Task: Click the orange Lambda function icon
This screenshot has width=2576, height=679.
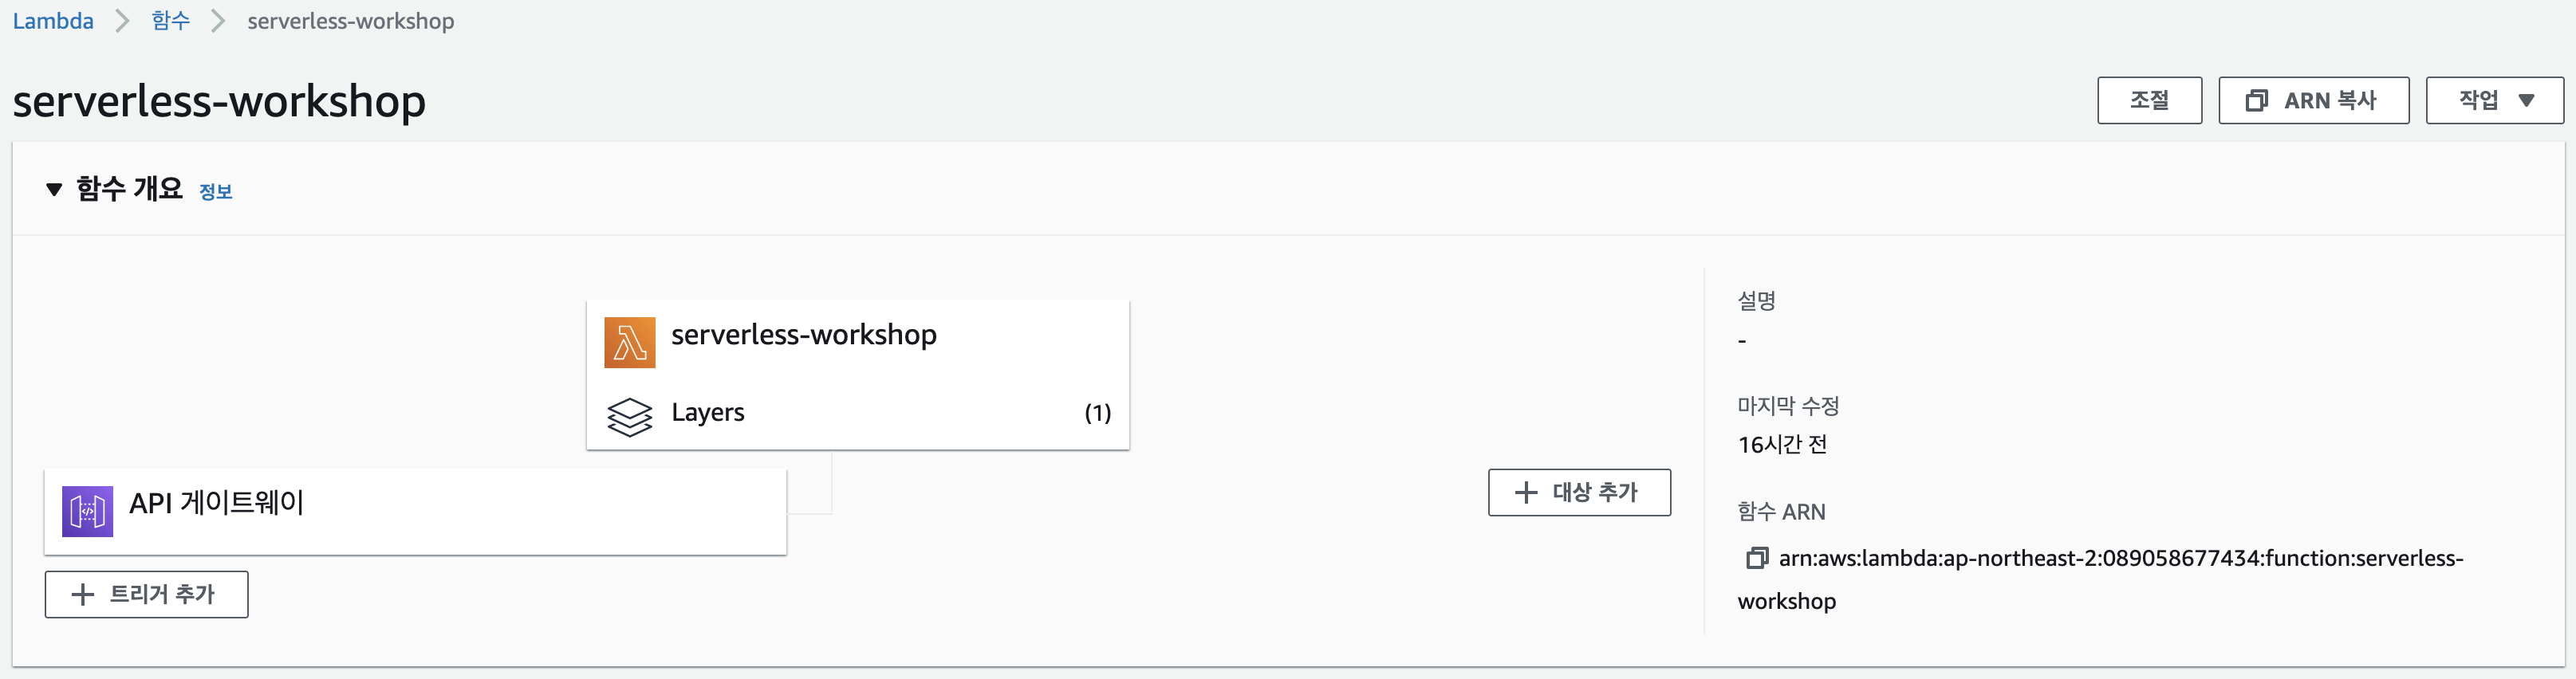Action: click(629, 342)
